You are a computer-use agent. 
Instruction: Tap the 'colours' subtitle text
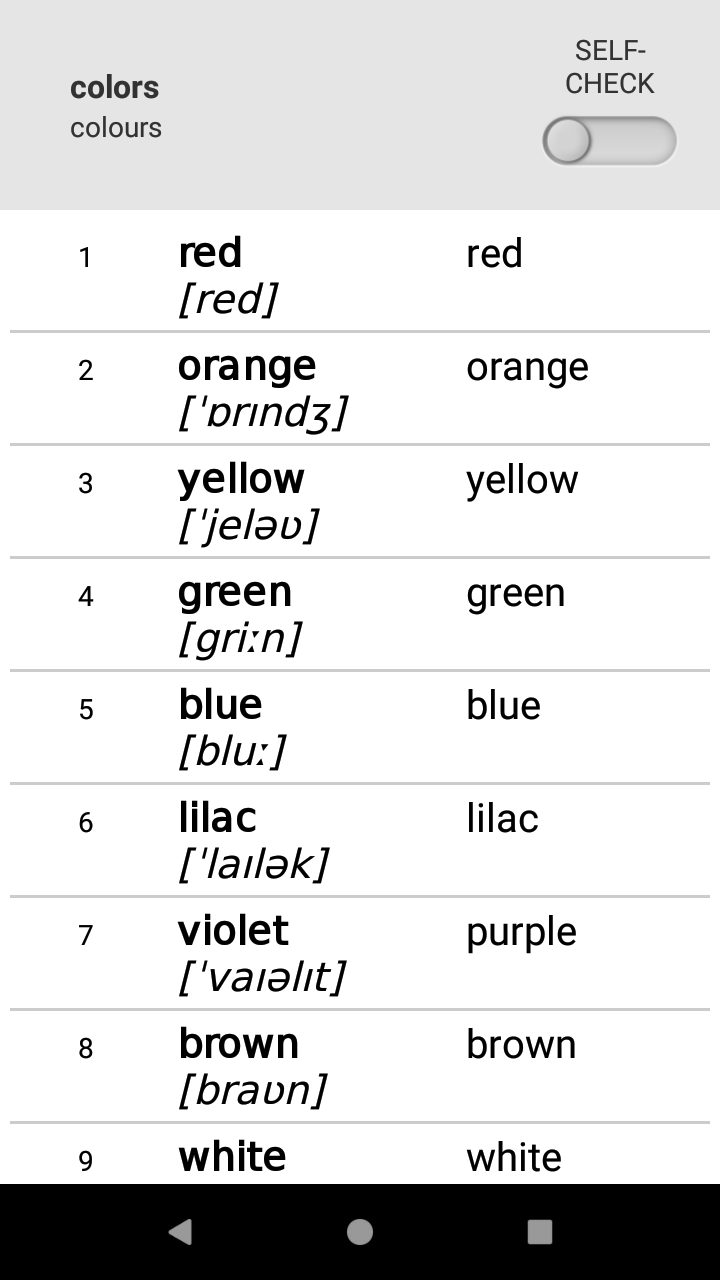point(116,128)
